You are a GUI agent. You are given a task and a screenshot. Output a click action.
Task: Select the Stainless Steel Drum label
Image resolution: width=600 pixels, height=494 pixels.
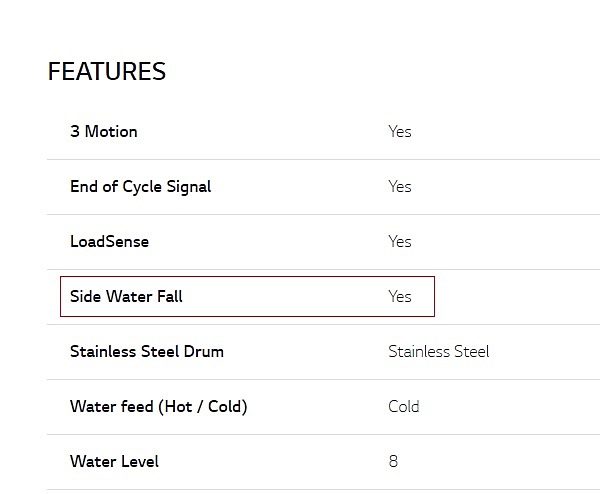(x=147, y=352)
